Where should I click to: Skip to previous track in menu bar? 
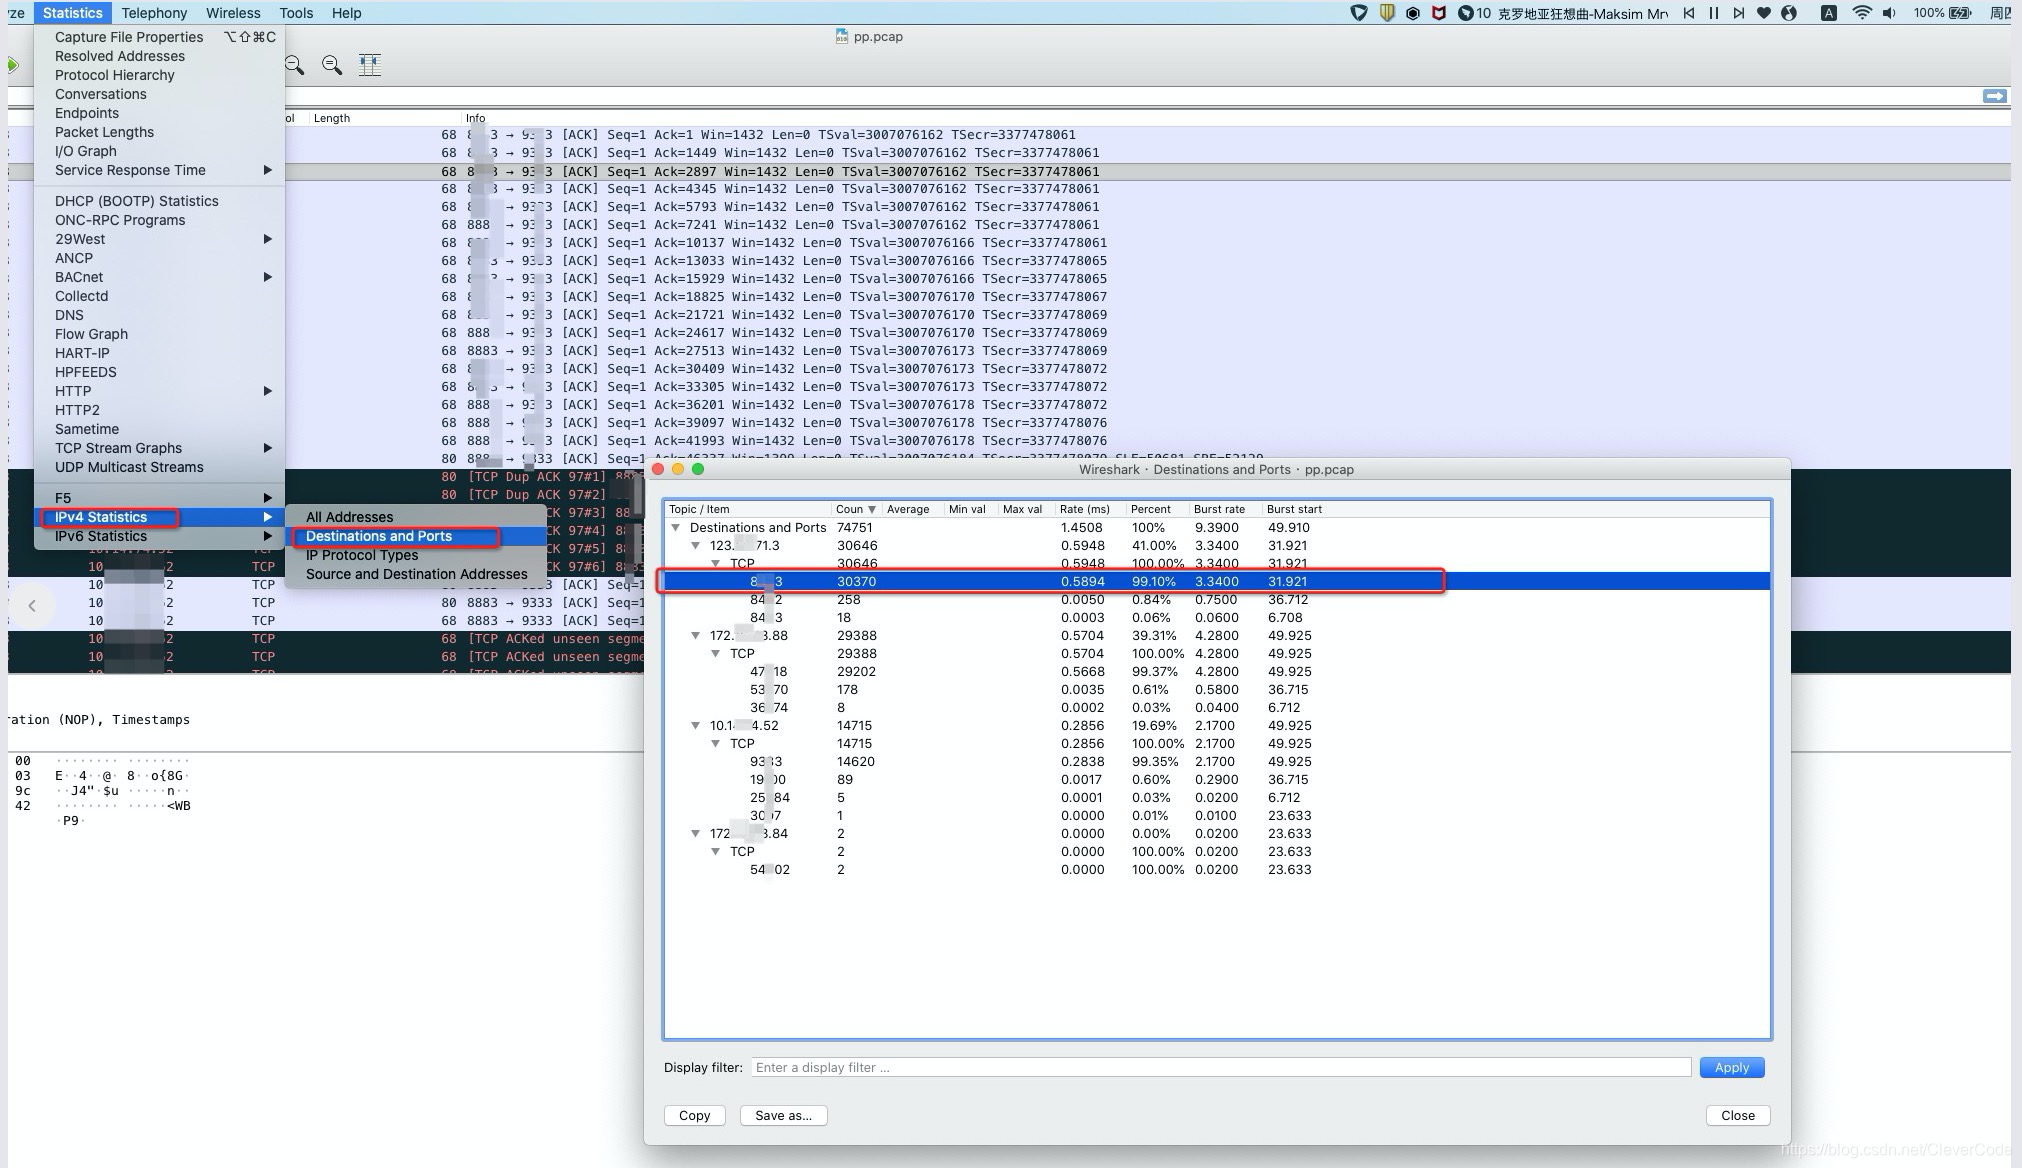[x=1689, y=13]
